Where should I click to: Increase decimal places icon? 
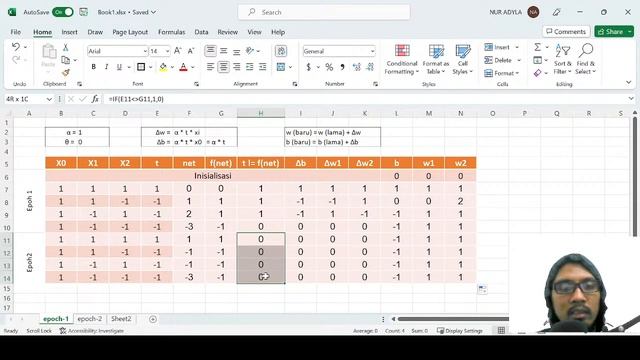point(357,67)
